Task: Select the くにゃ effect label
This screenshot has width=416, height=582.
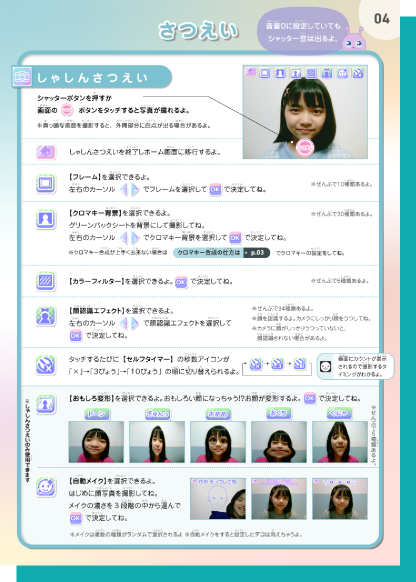Action: (x=339, y=413)
